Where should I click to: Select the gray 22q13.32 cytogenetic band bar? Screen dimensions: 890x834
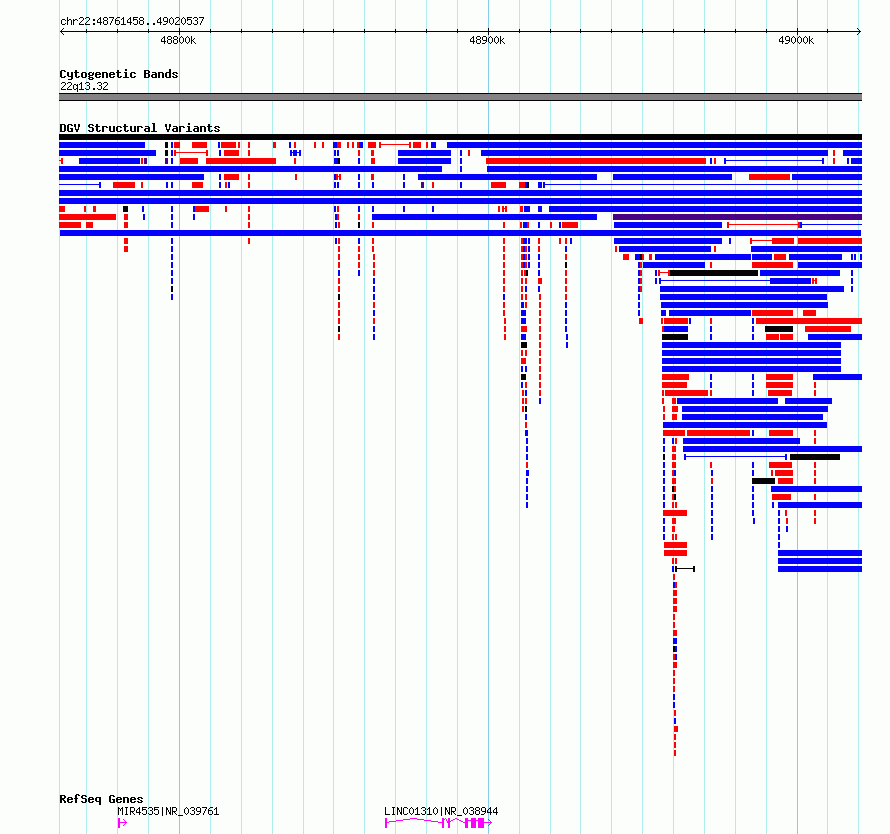(460, 97)
